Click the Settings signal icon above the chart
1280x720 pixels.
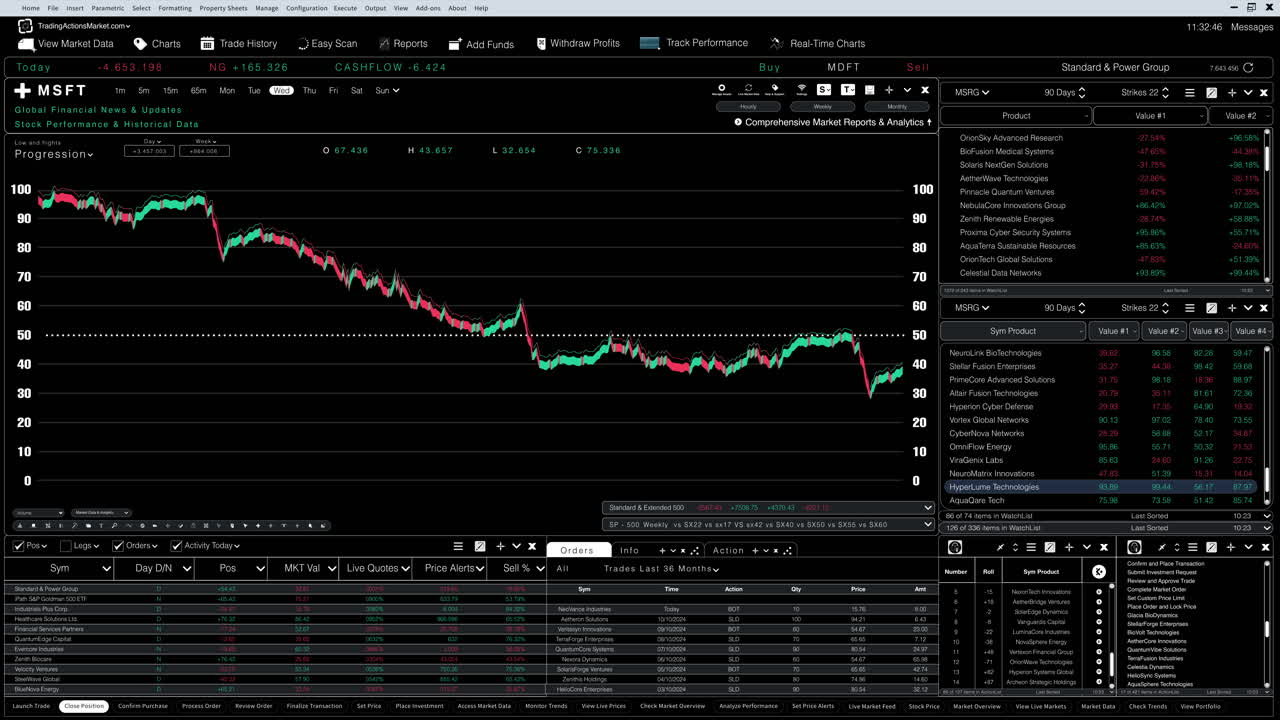click(801, 87)
